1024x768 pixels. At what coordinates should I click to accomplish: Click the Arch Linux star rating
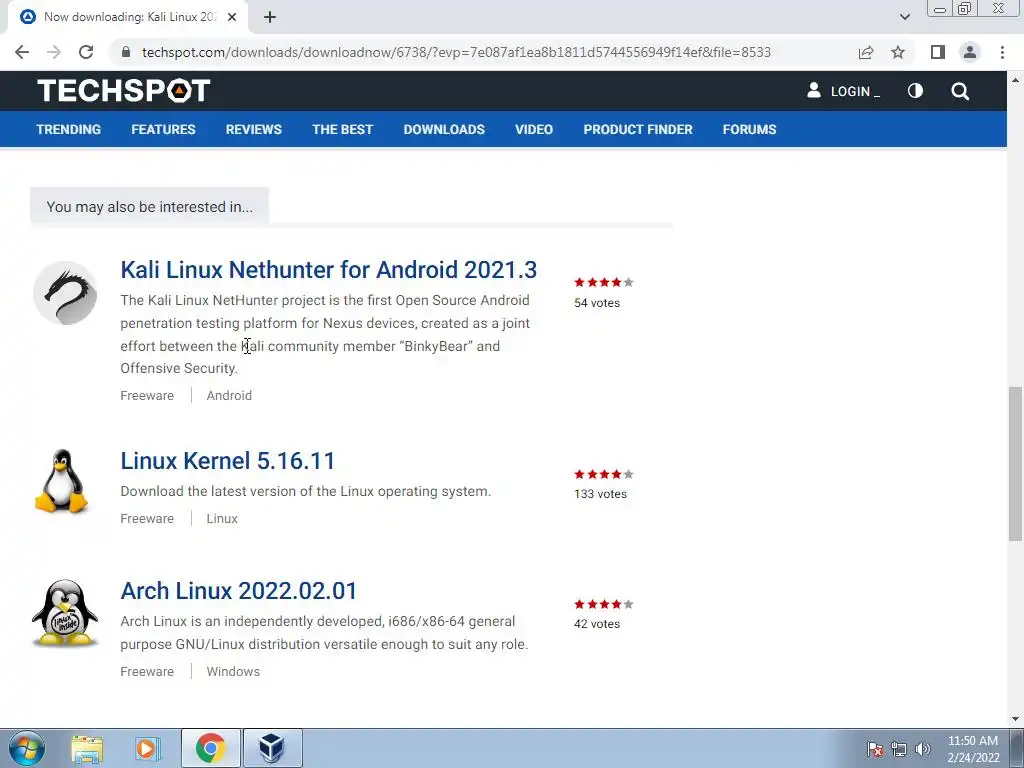pos(603,604)
